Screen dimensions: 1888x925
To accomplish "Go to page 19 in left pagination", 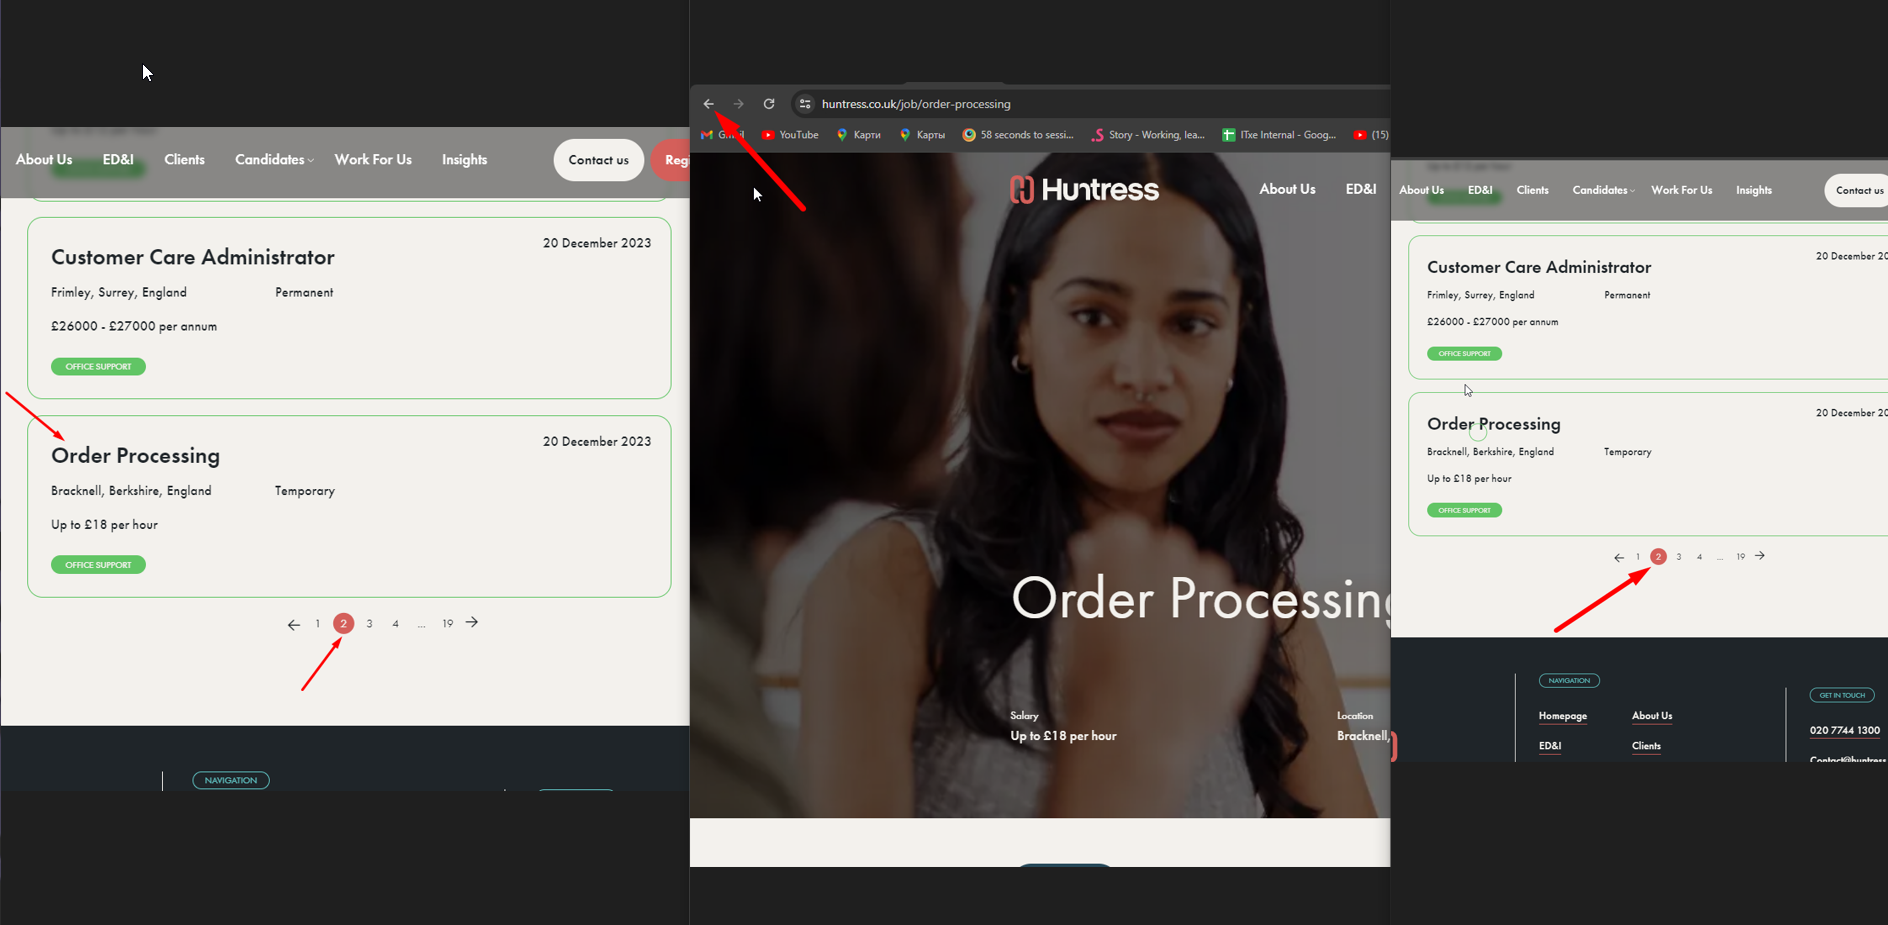I will point(447,624).
